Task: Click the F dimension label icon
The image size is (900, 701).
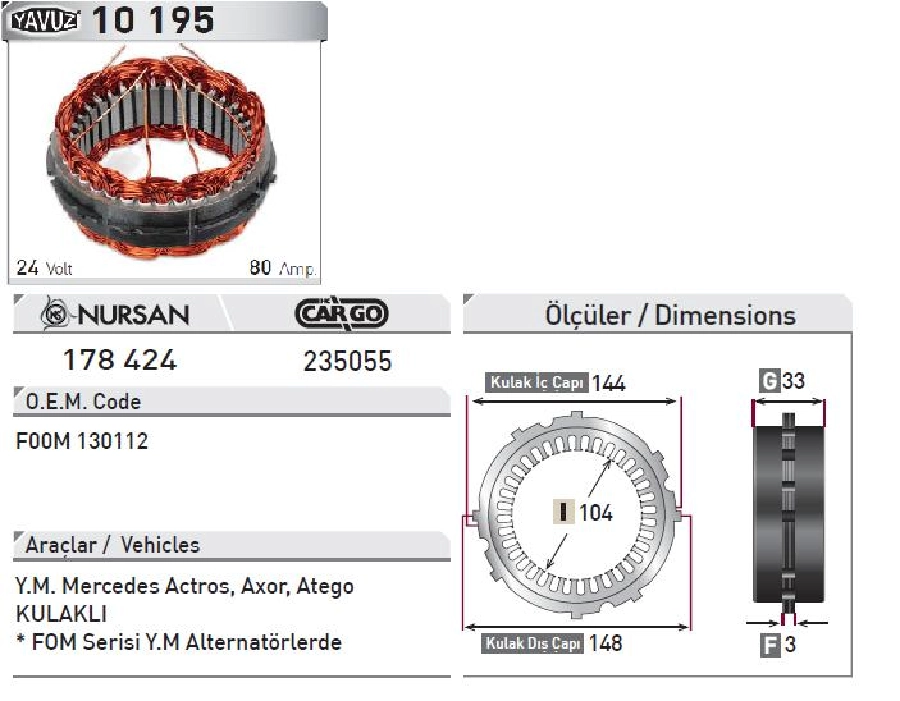Action: point(770,644)
